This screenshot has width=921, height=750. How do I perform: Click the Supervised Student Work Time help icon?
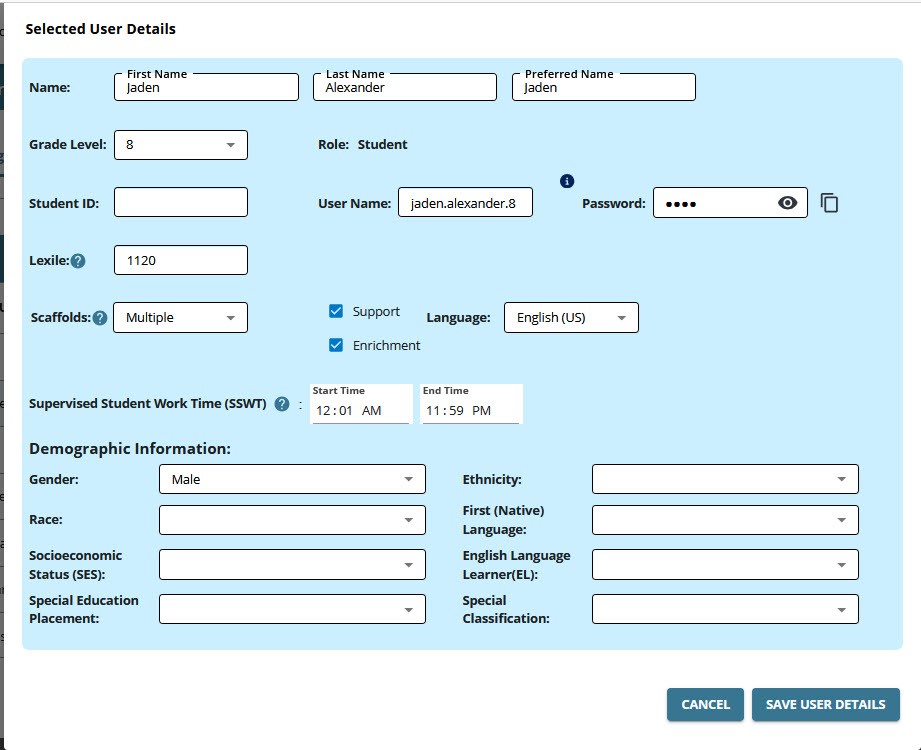click(x=282, y=404)
